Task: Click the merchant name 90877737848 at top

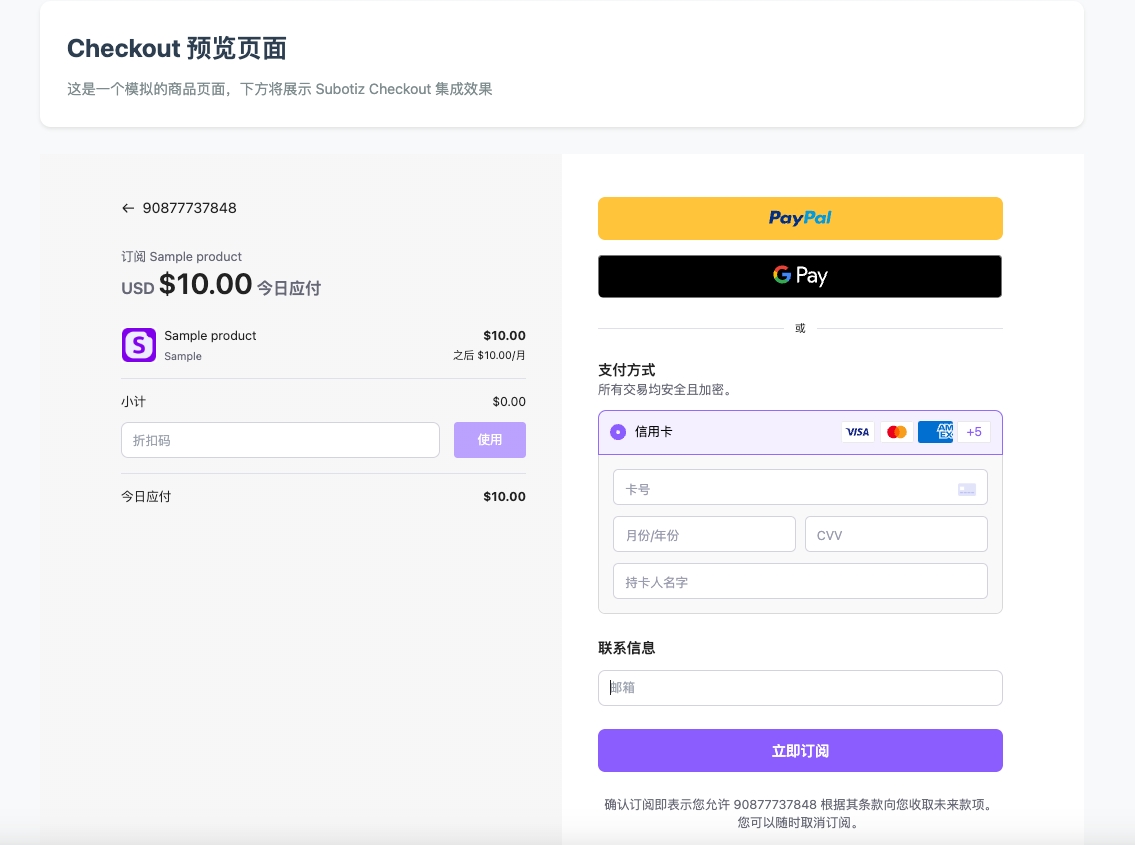Action: click(190, 209)
